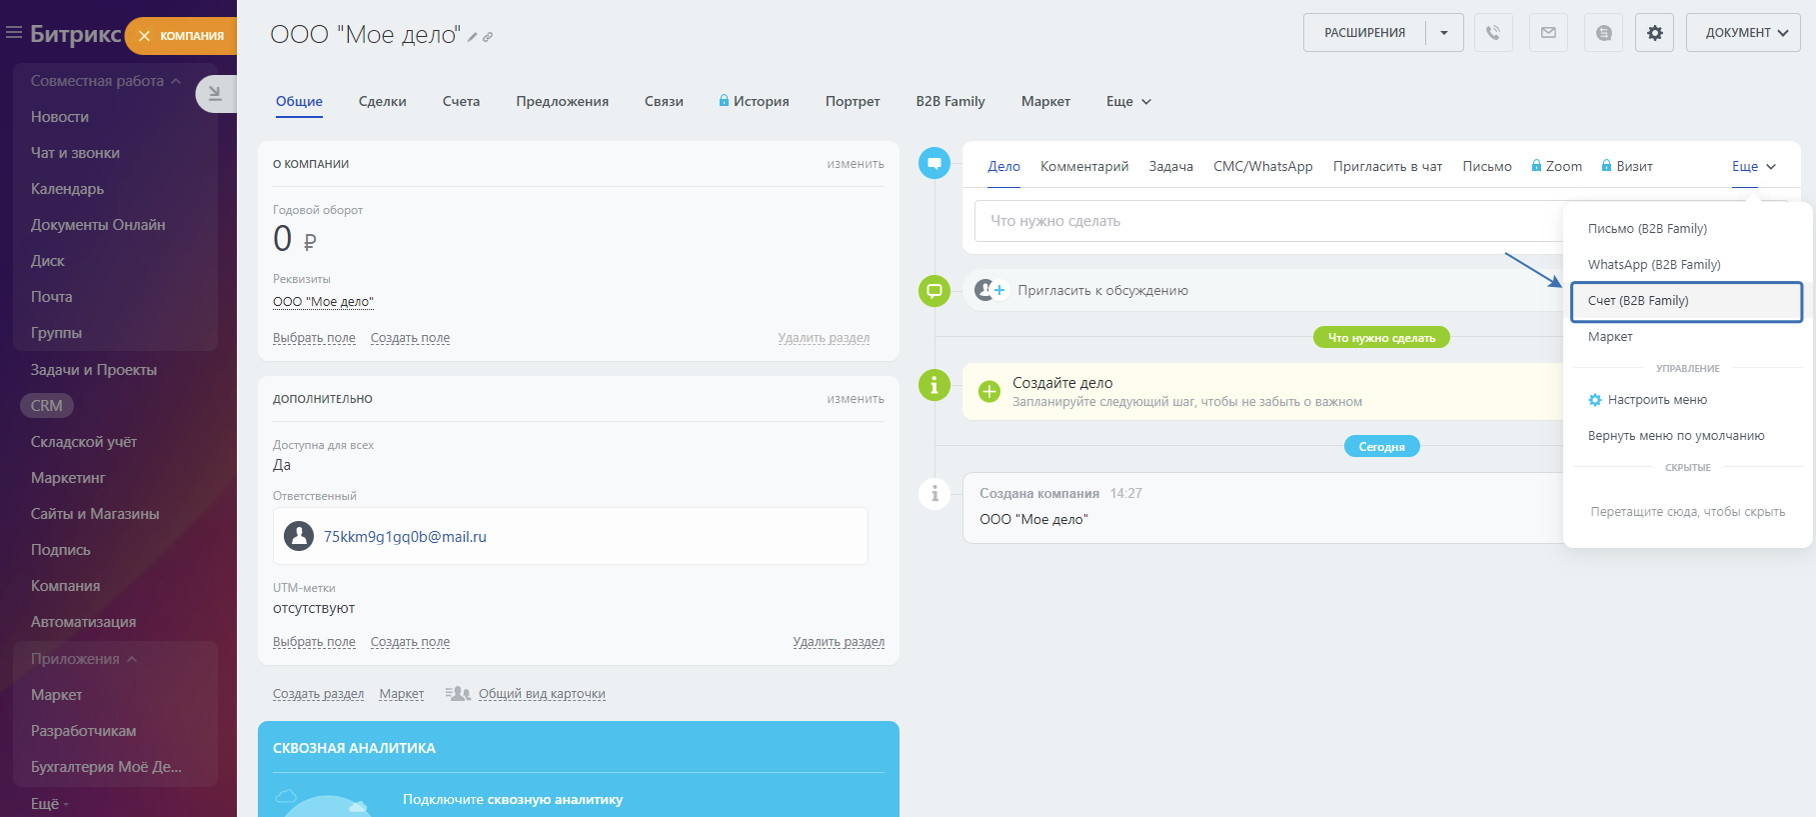Click the add-person icon for Пригласить к обсуждению
The width and height of the screenshot is (1816, 817).
click(x=990, y=290)
